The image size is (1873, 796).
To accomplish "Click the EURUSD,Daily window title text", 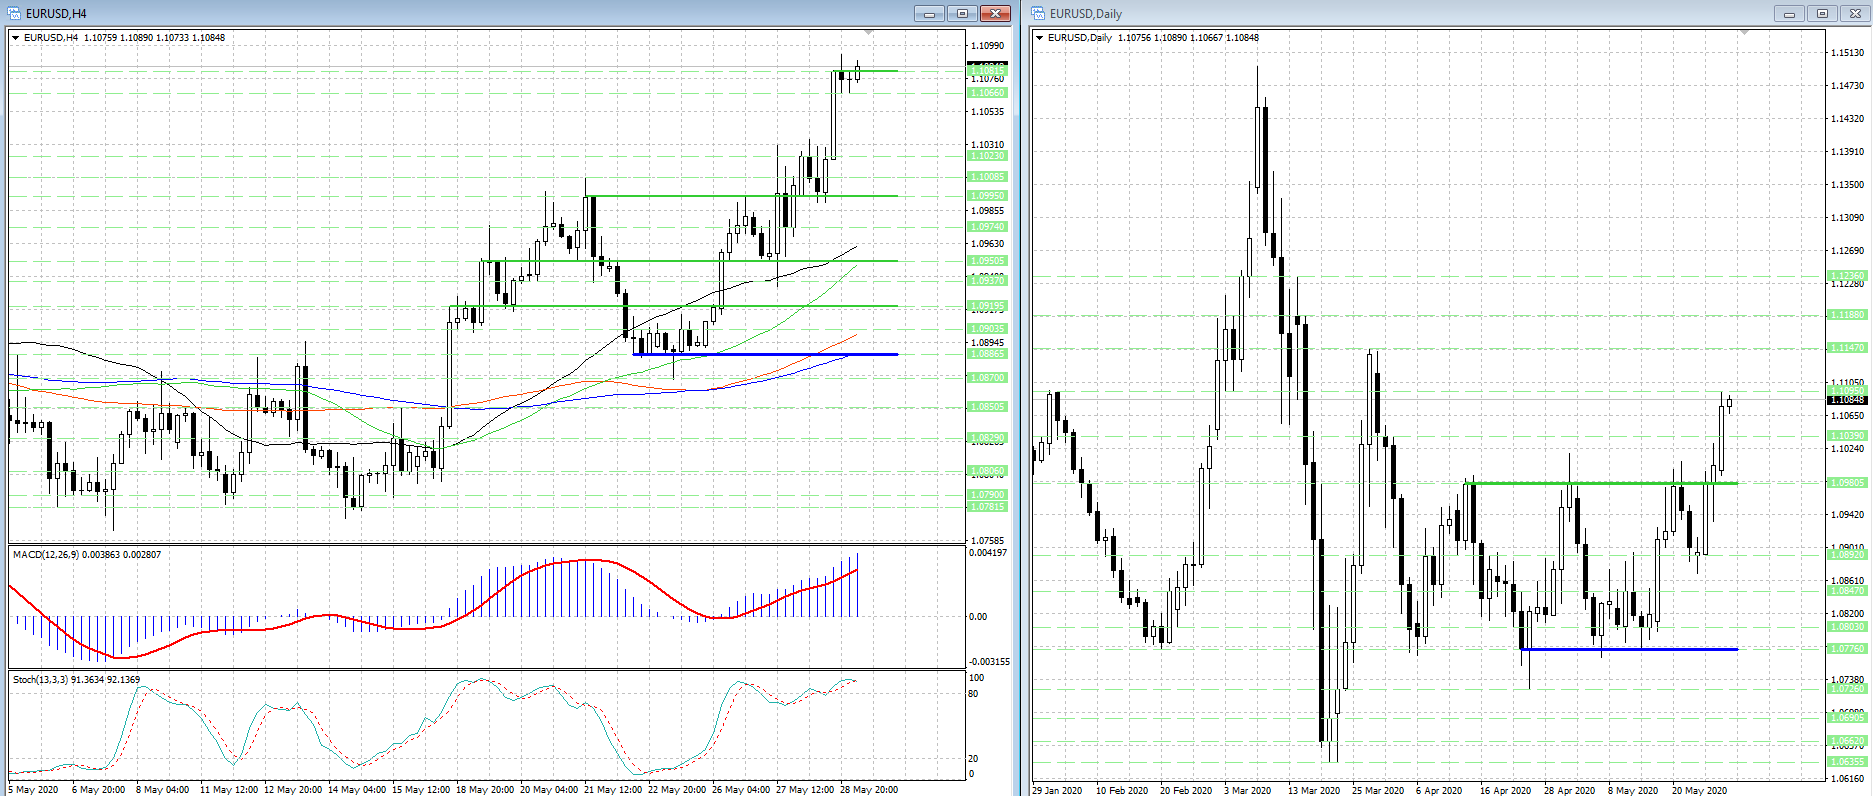I will (1086, 13).
